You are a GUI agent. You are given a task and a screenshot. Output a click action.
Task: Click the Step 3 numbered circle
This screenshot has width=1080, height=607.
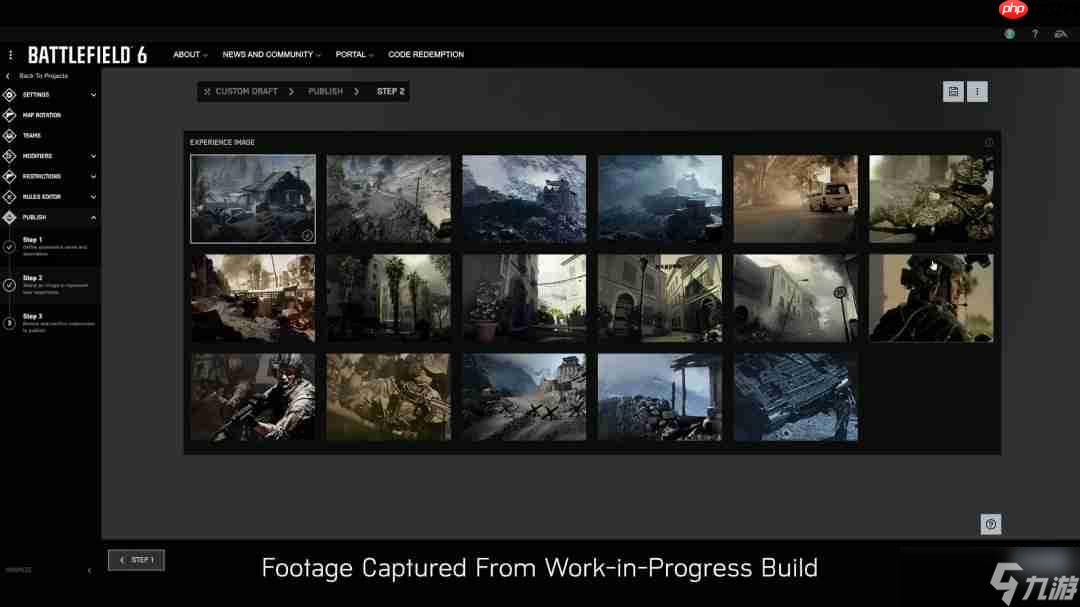(x=9, y=323)
